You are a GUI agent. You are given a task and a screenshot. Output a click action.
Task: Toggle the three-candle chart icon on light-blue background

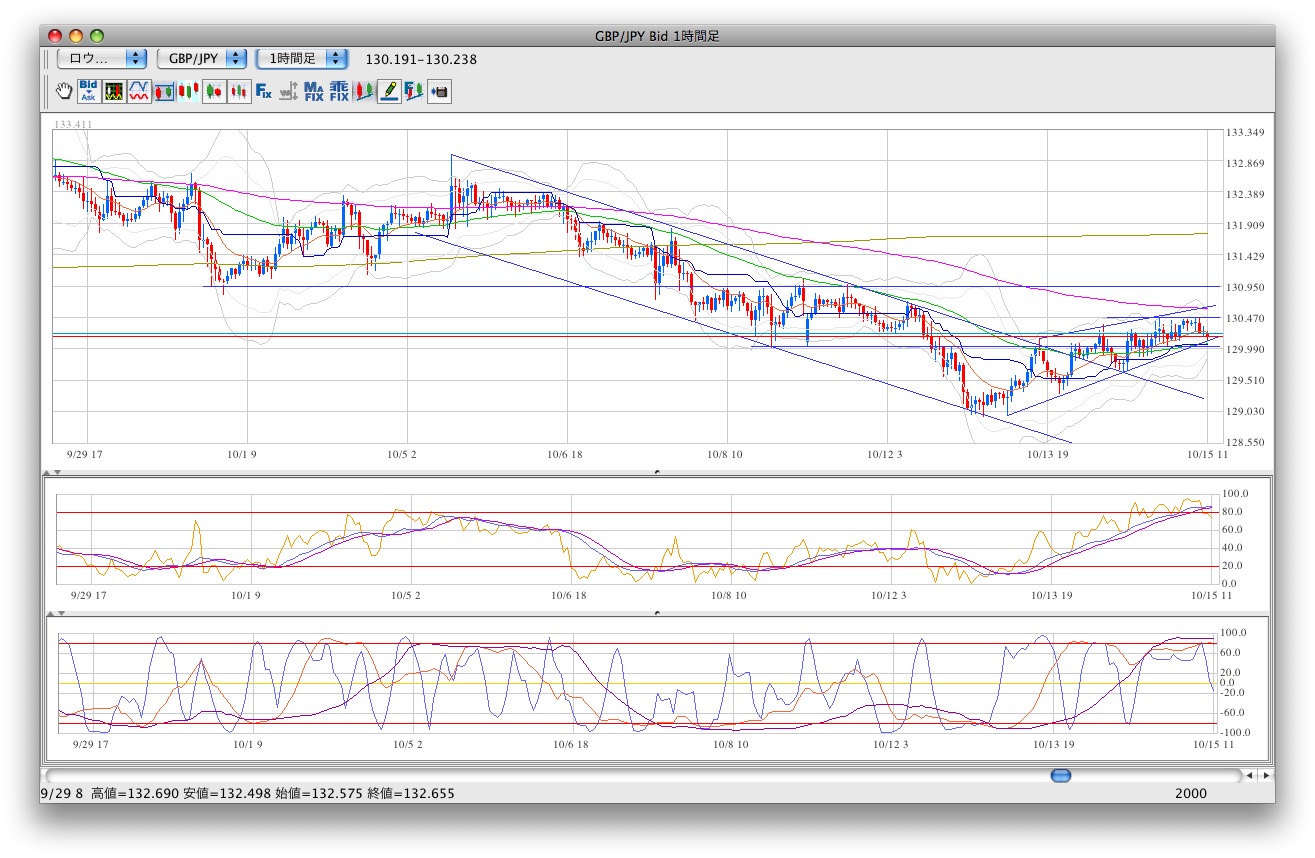189,92
